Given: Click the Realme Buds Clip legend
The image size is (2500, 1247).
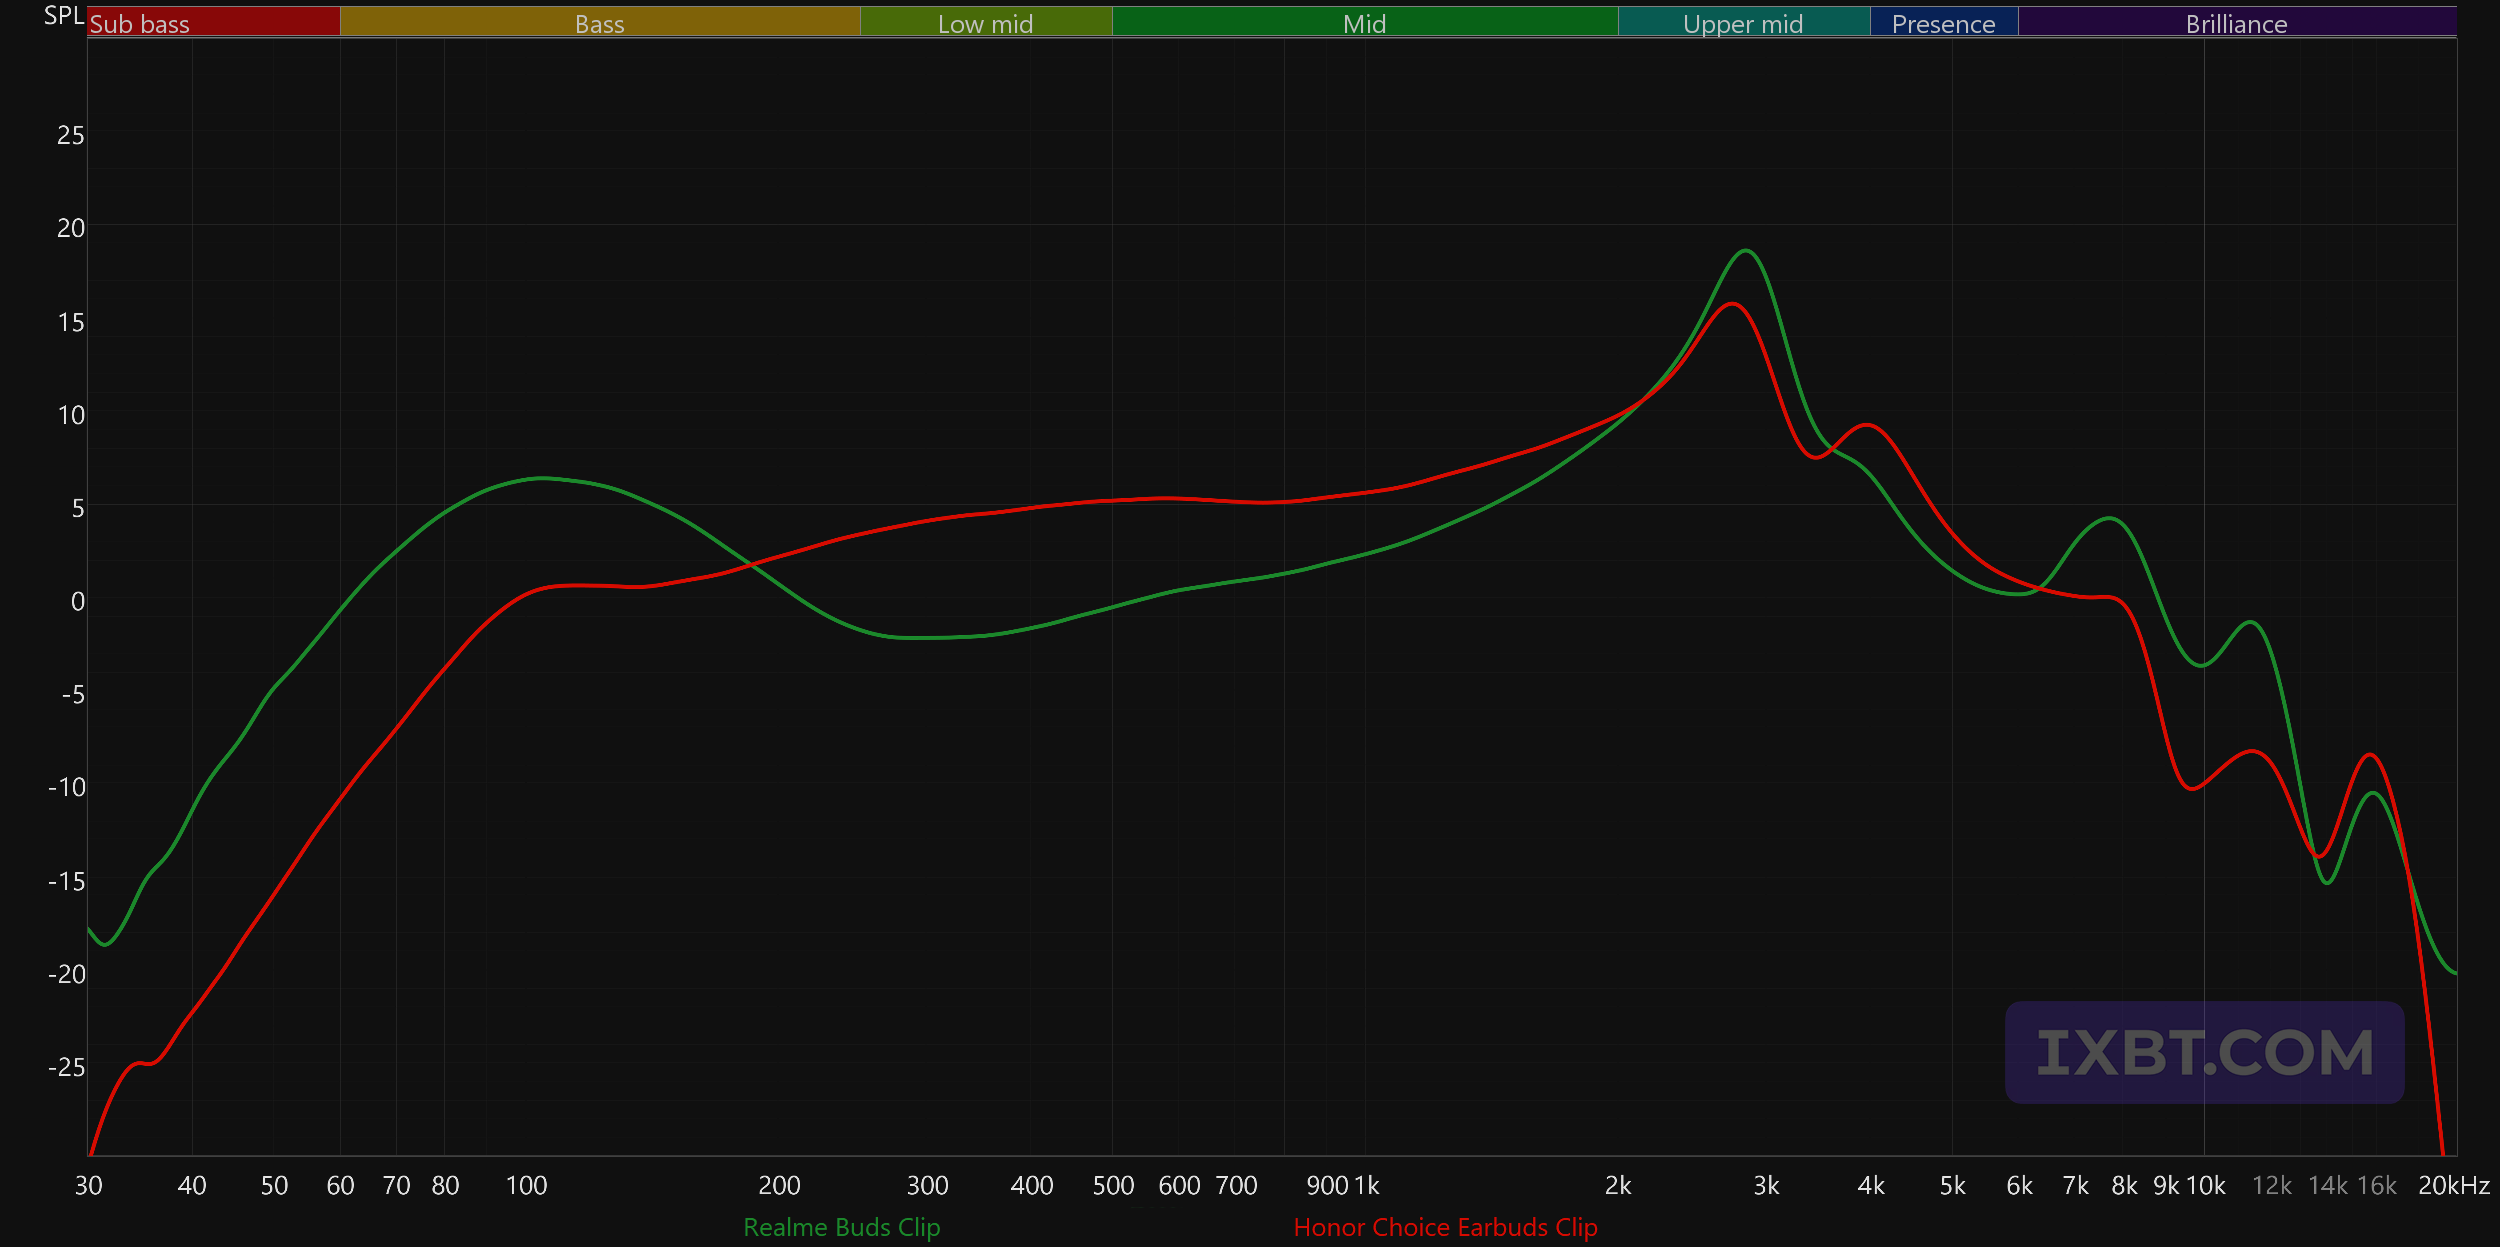Looking at the screenshot, I should pyautogui.click(x=841, y=1227).
